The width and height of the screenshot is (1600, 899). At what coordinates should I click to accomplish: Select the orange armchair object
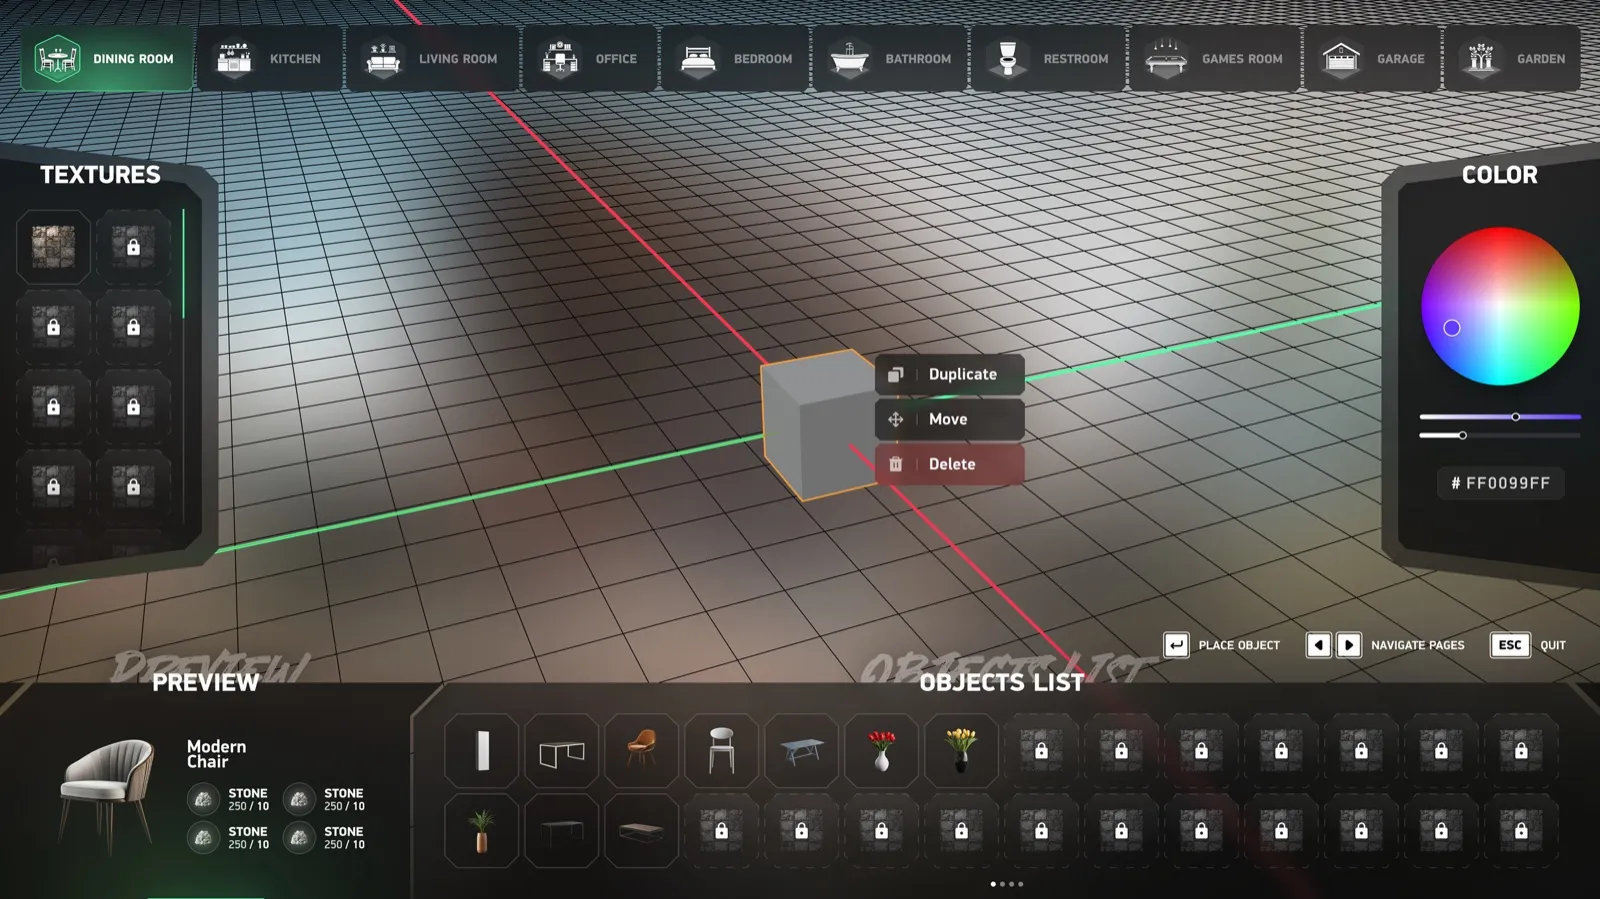(642, 750)
